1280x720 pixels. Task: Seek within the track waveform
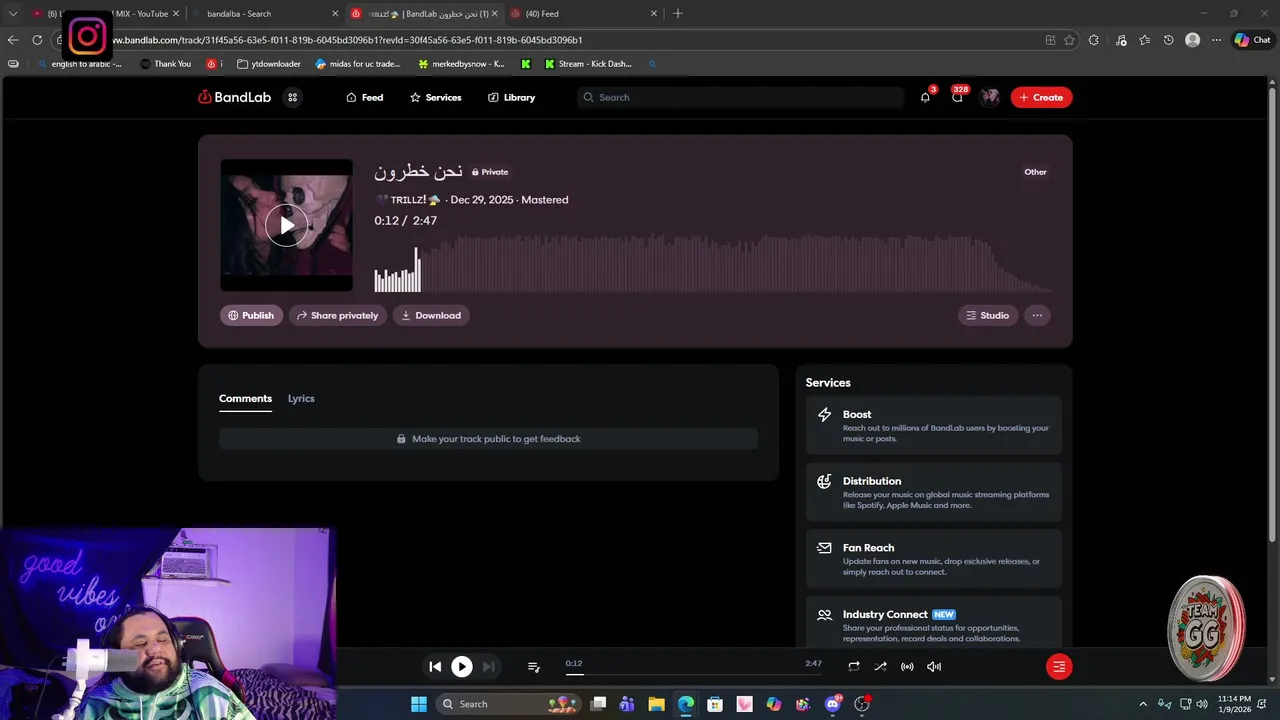(x=712, y=263)
